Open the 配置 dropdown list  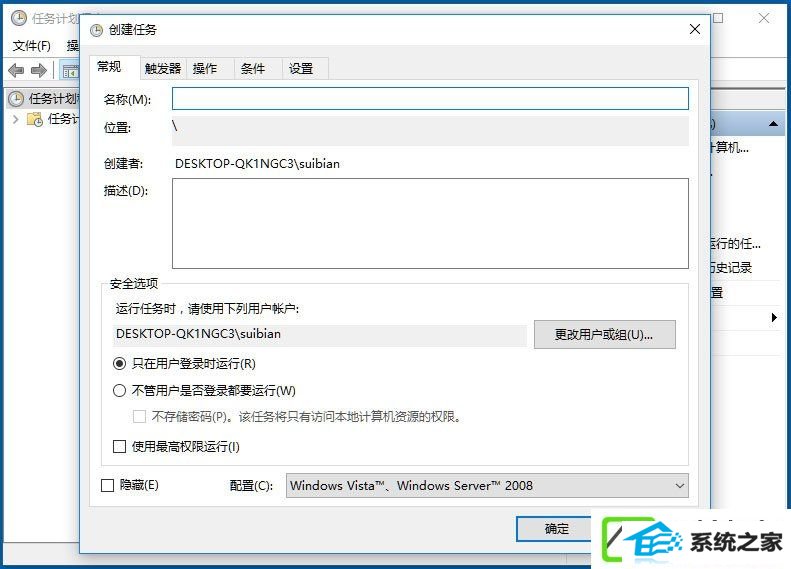coord(487,485)
